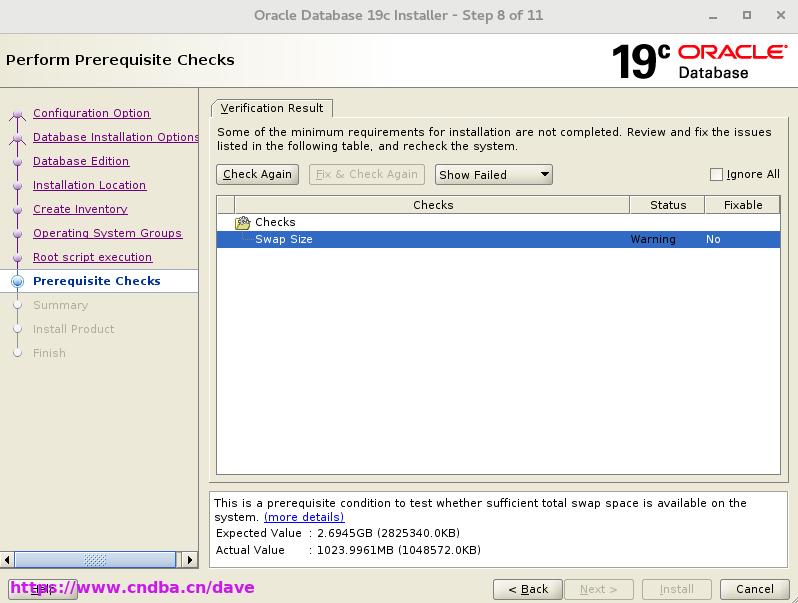798x603 pixels.
Task: Minimize the installer window
Action: click(713, 16)
